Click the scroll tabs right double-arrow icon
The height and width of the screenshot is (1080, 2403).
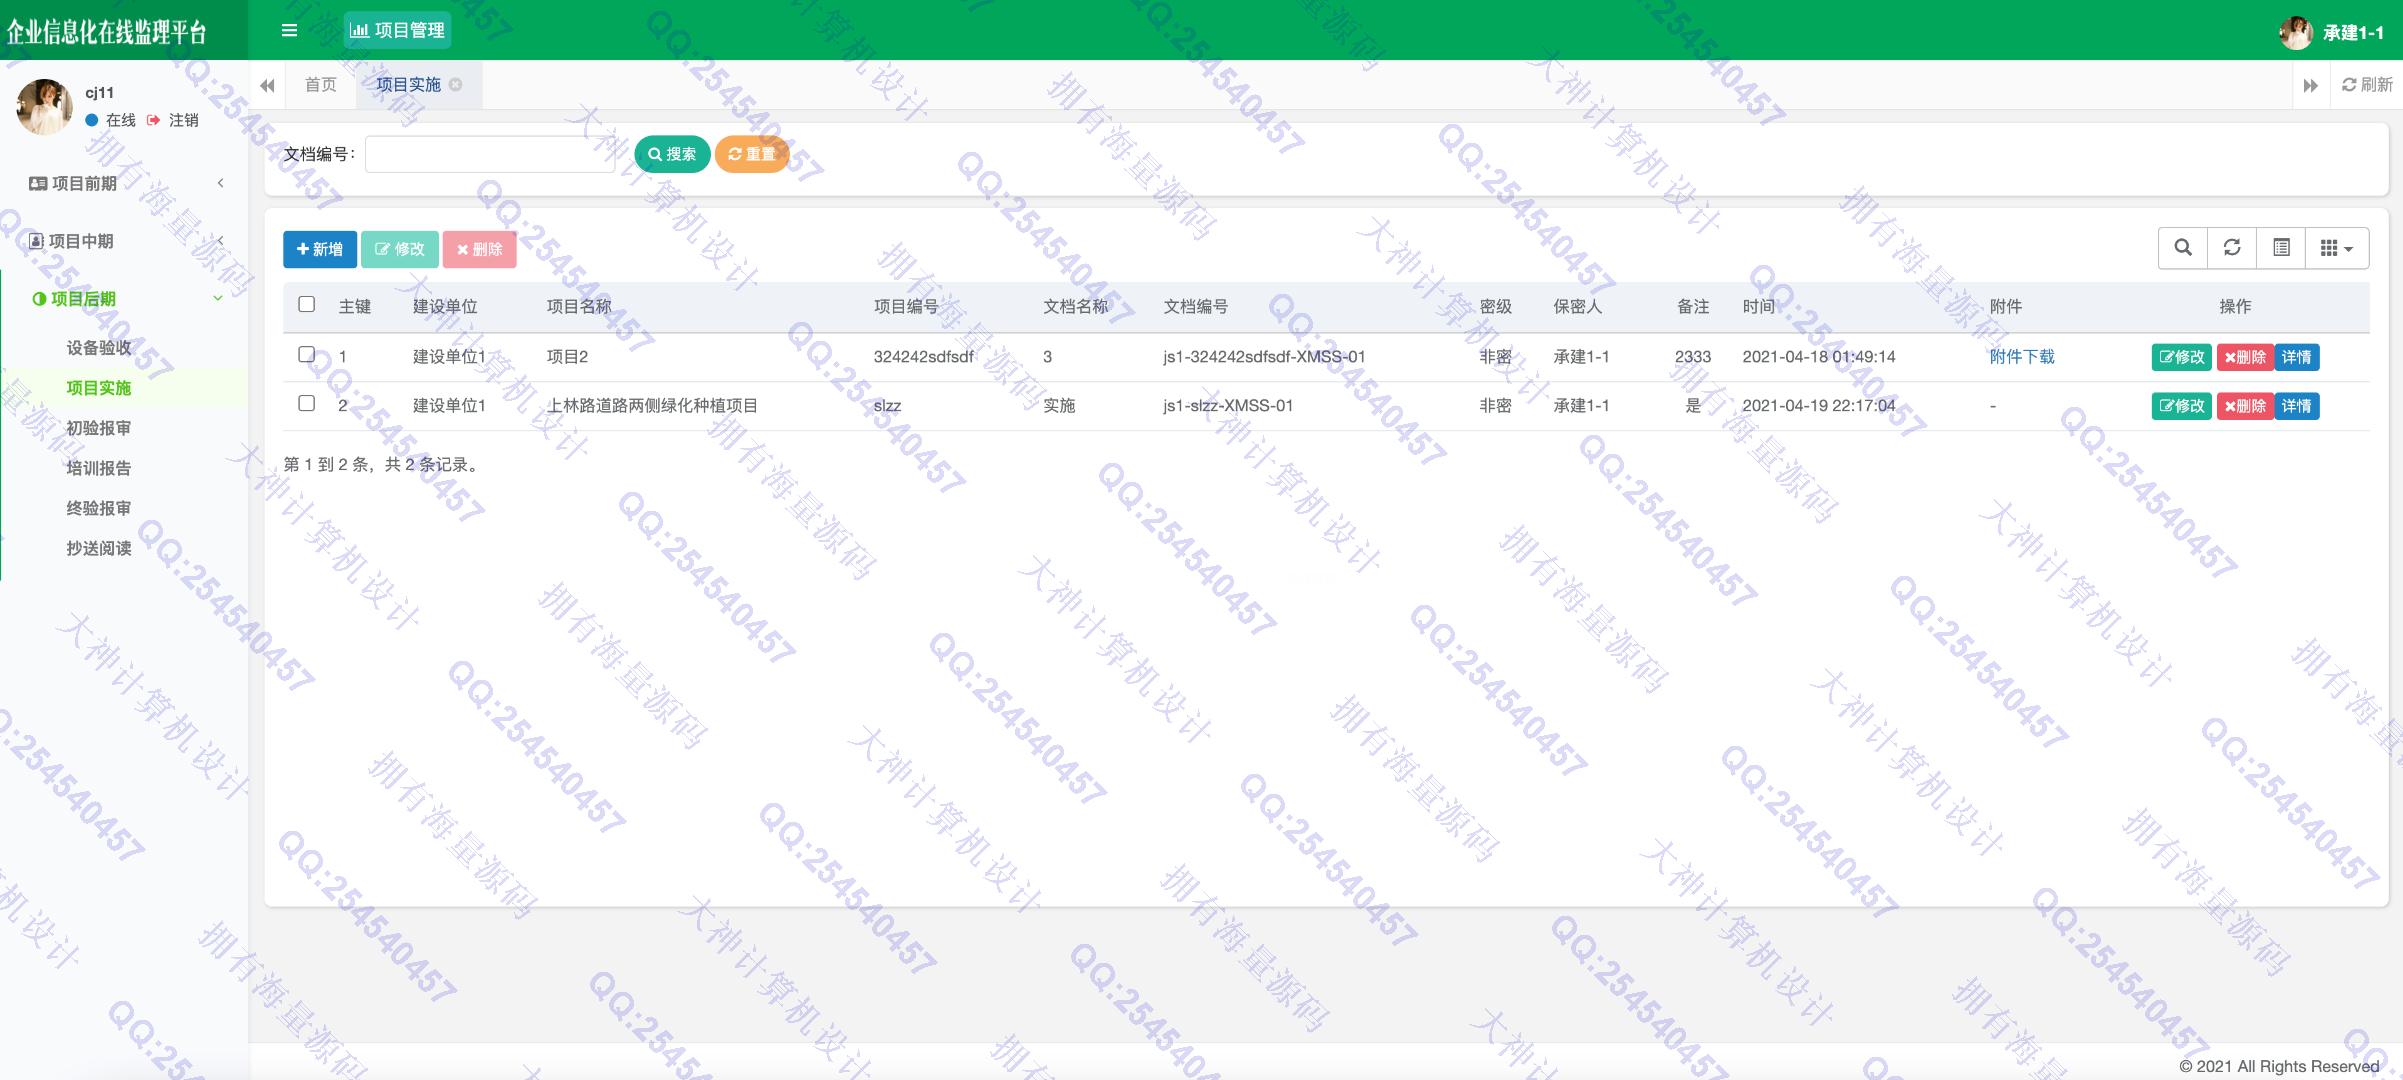tap(2310, 85)
